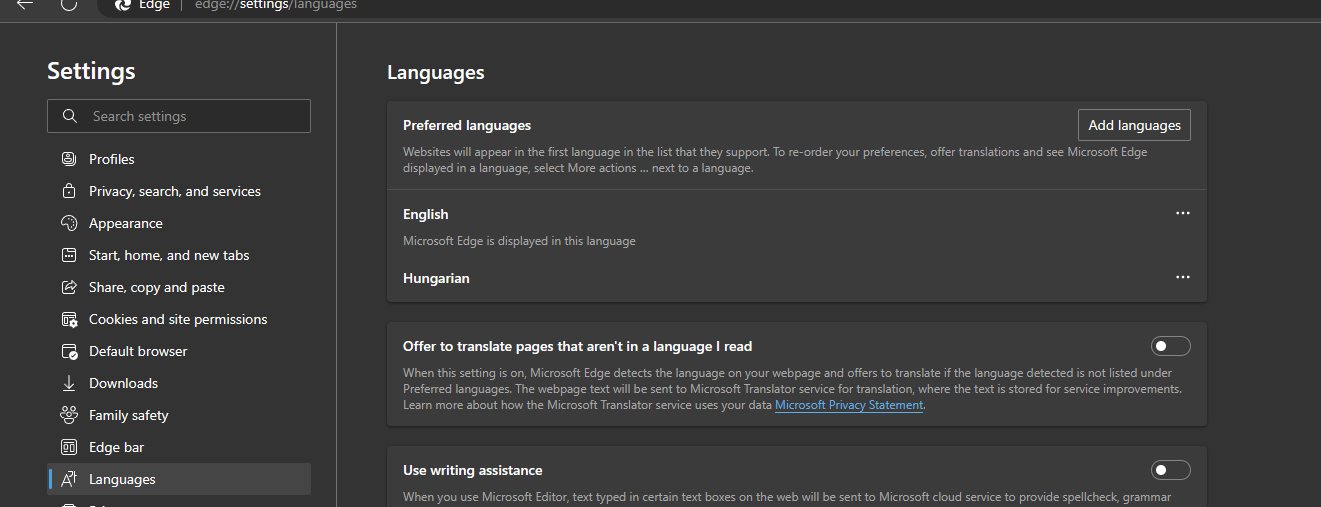
Task: Click the browser back arrow
Action: click(x=25, y=5)
